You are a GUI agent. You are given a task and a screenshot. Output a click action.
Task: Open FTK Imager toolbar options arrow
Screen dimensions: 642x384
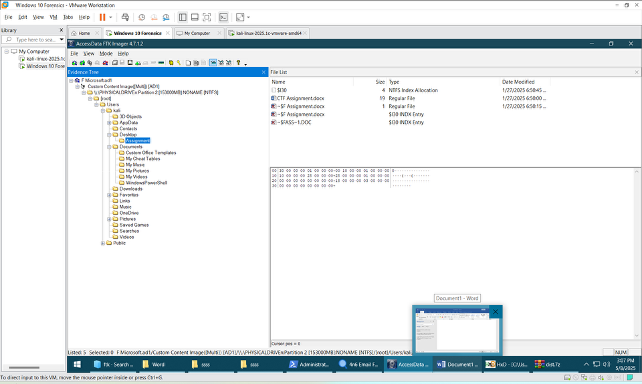click(245, 64)
